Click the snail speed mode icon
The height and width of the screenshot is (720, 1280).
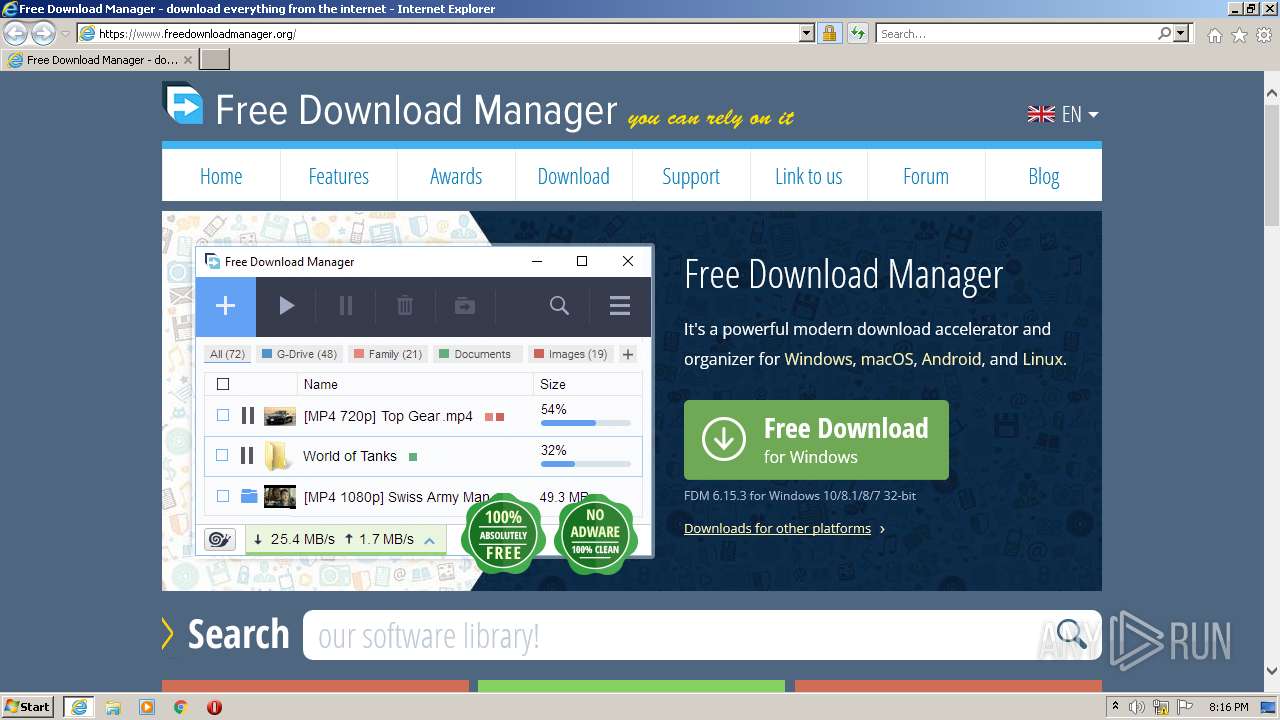click(x=219, y=539)
